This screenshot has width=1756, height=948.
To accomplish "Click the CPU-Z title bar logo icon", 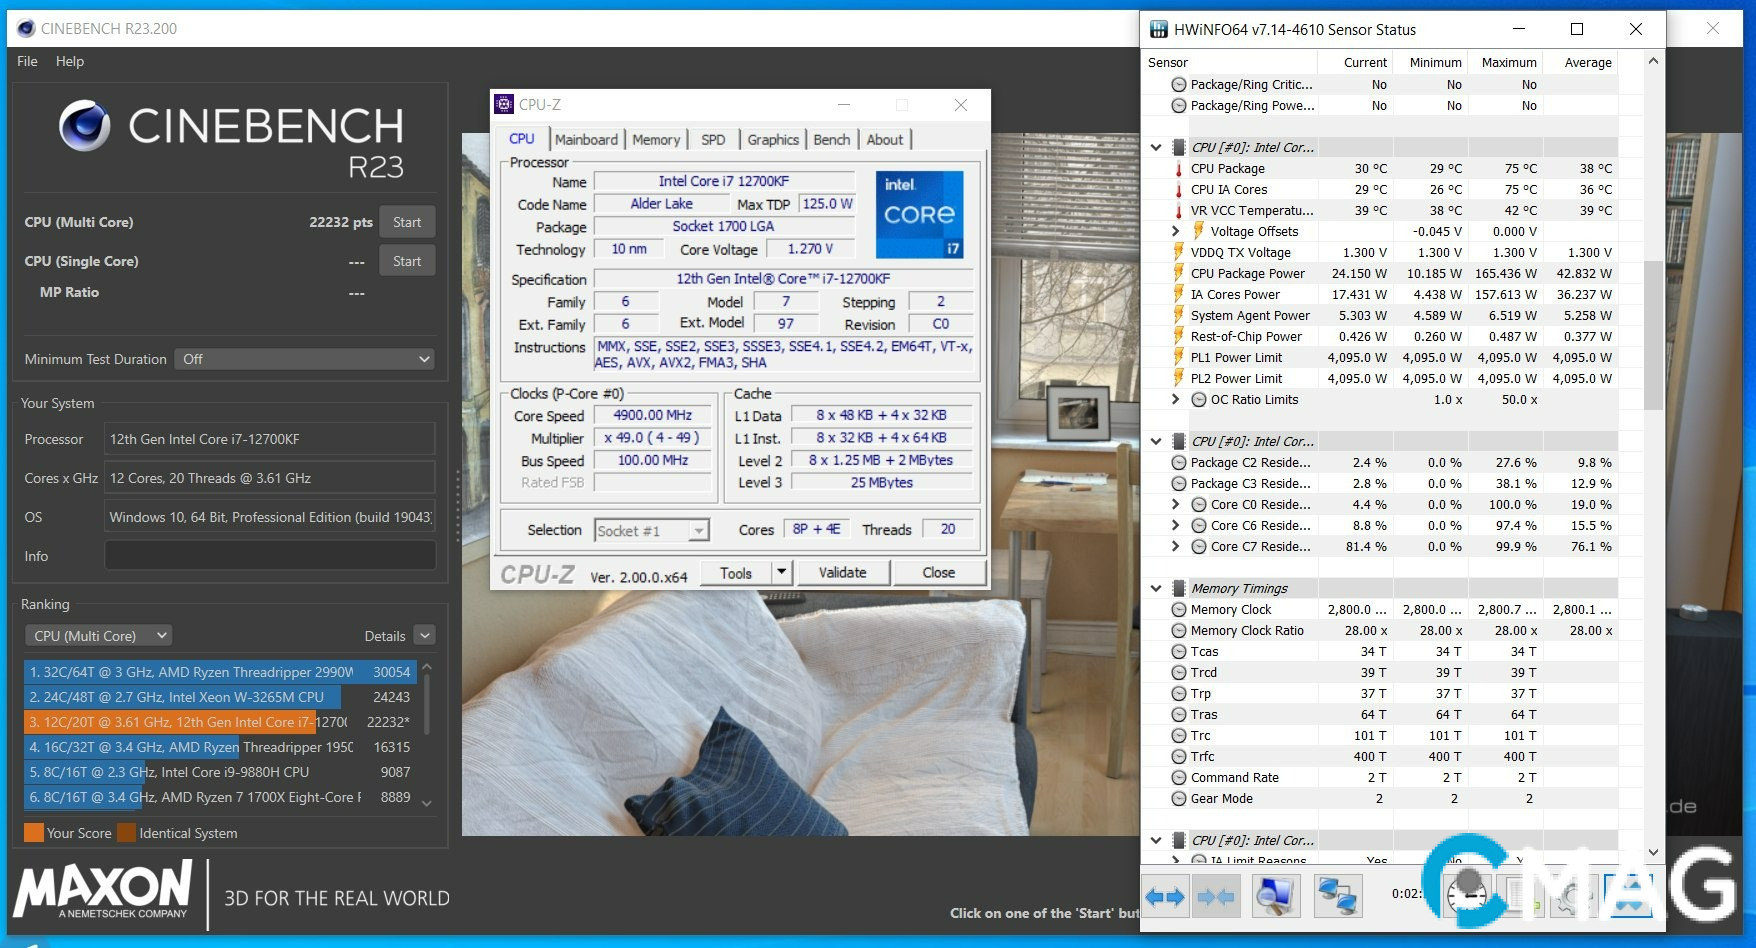I will (504, 105).
